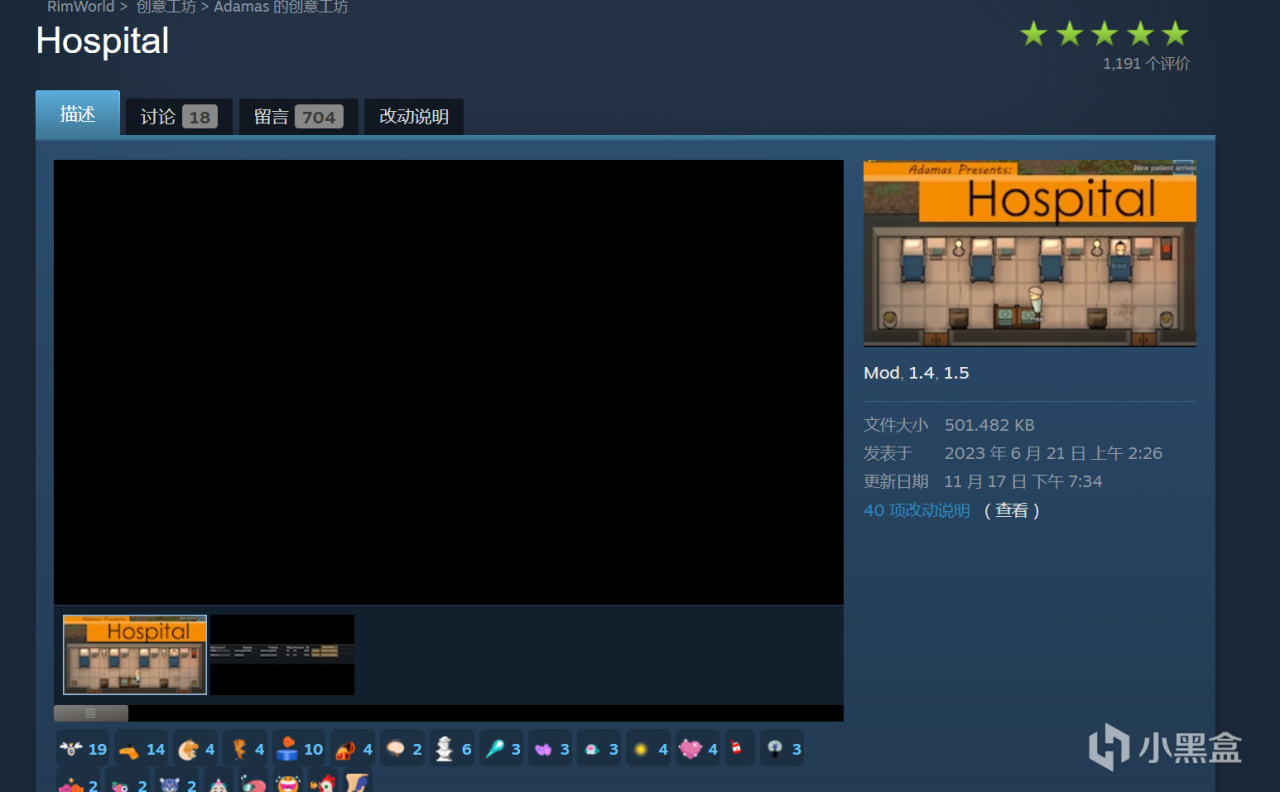
Task: Click the Hospital page title
Action: click(x=103, y=41)
